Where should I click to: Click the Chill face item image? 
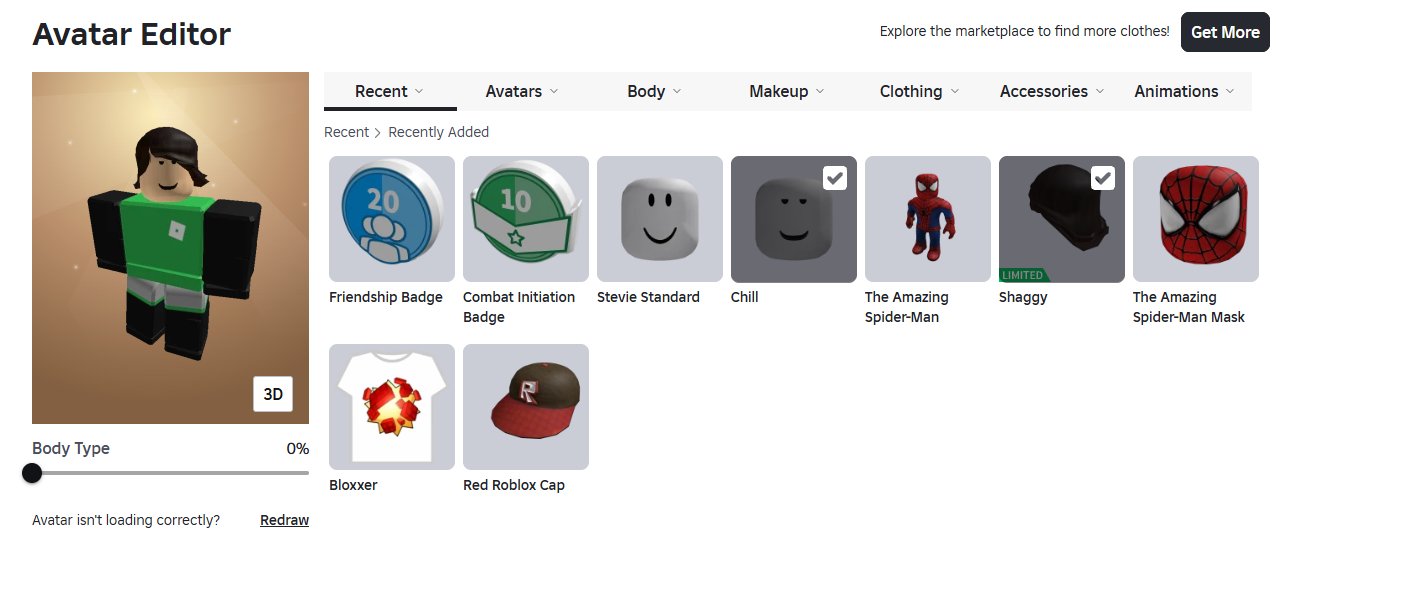pyautogui.click(x=794, y=219)
